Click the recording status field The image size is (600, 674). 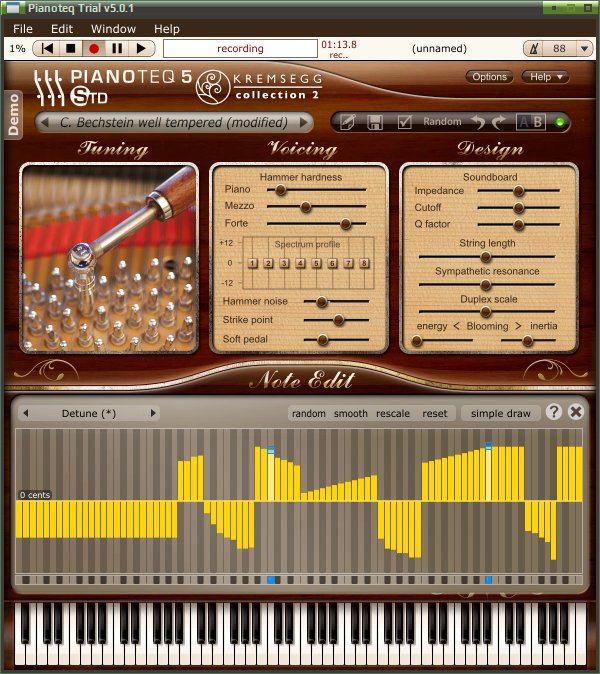[x=240, y=49]
